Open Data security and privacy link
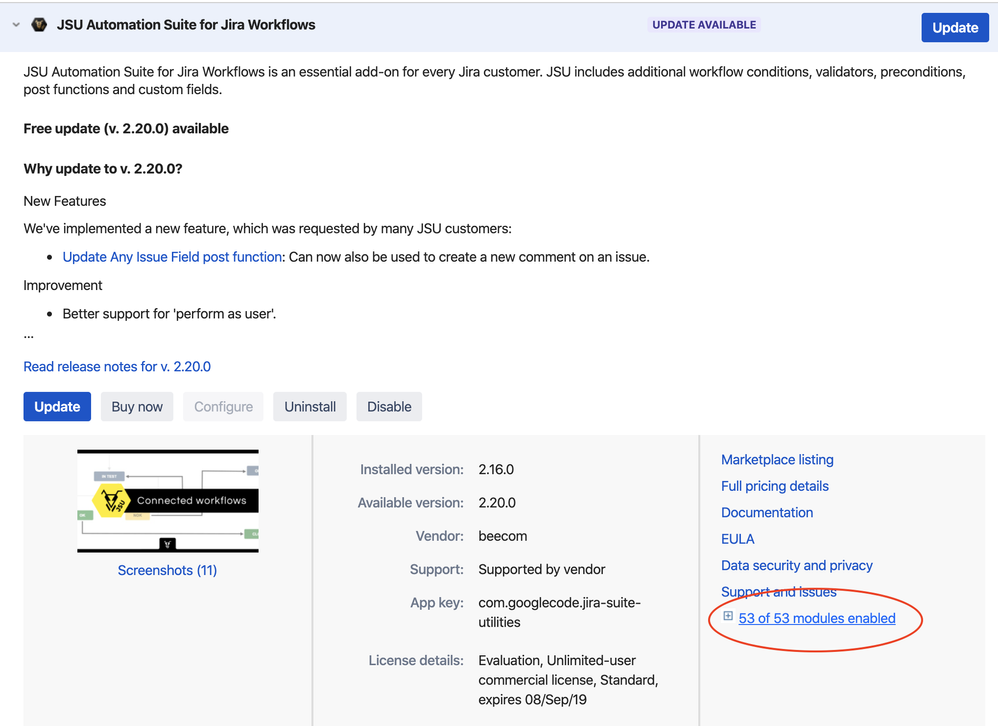Image resolution: width=998 pixels, height=726 pixels. pyautogui.click(x=796, y=565)
